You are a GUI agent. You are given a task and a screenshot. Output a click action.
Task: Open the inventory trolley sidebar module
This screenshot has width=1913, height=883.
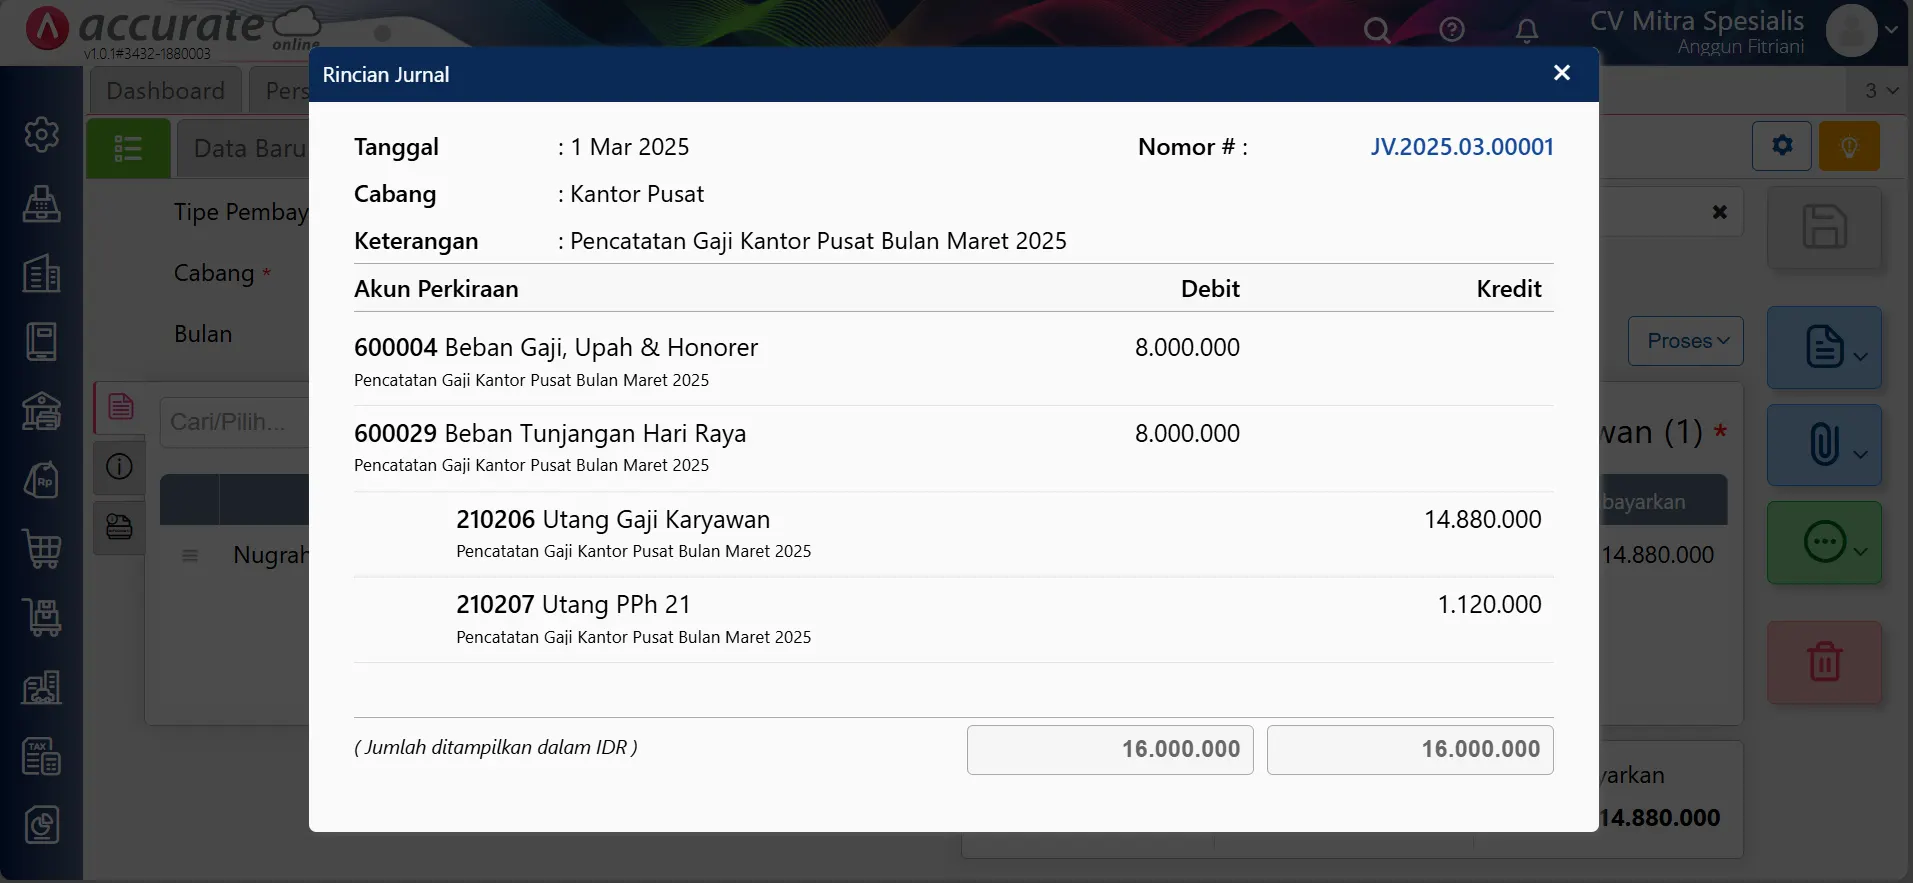(x=41, y=618)
